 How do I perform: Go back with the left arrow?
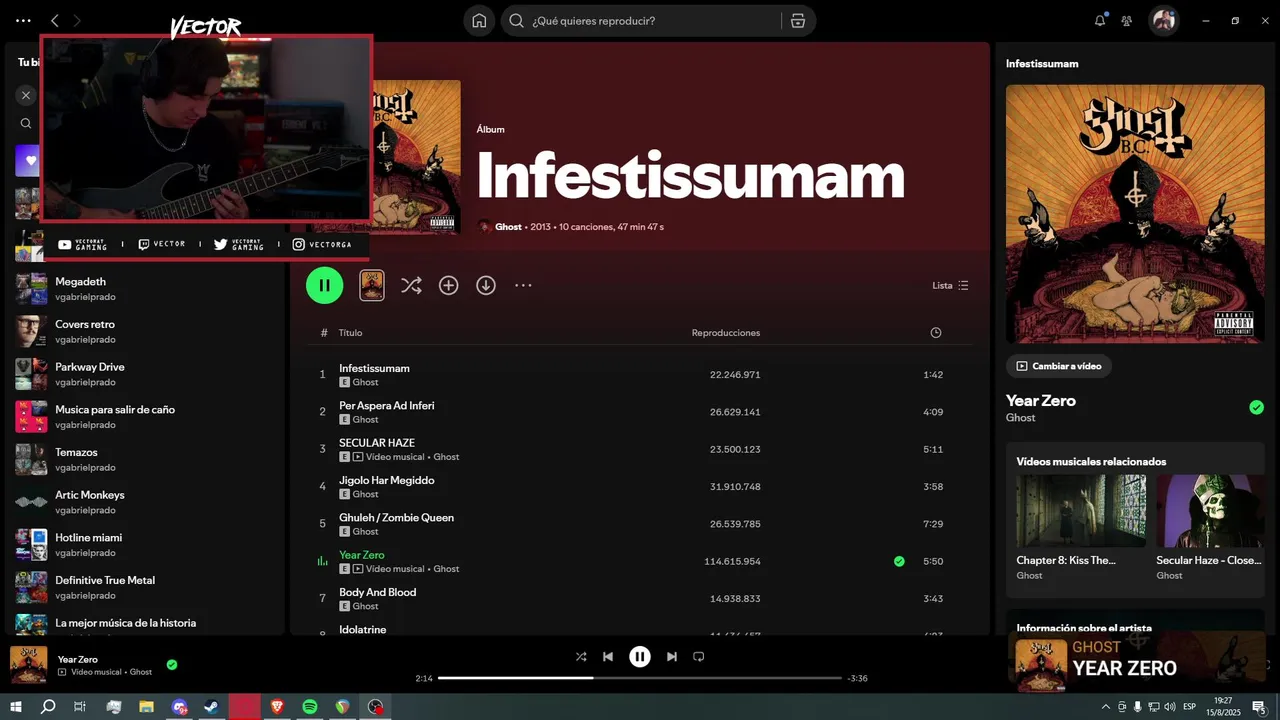click(55, 20)
